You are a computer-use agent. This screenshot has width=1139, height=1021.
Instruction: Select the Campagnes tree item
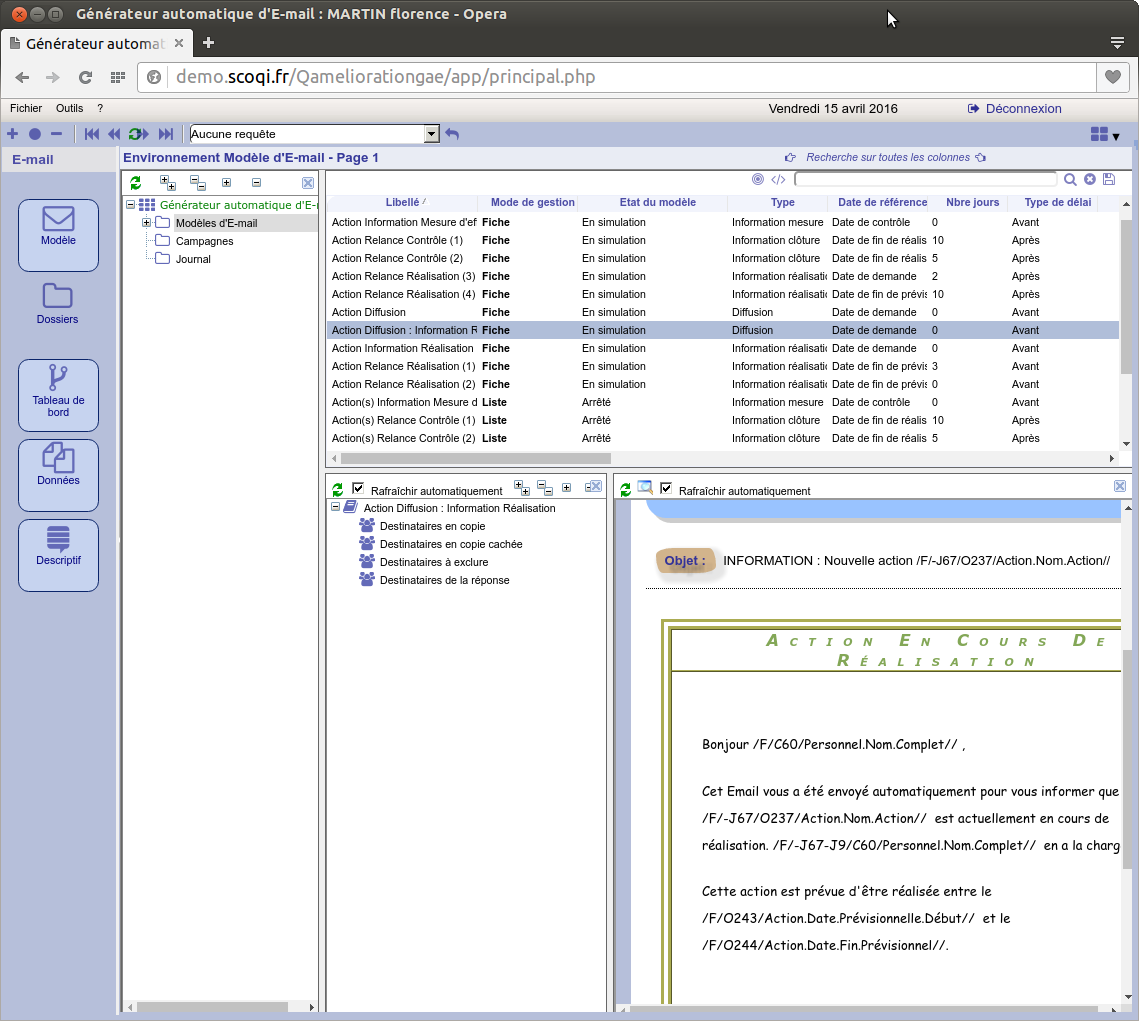(204, 241)
